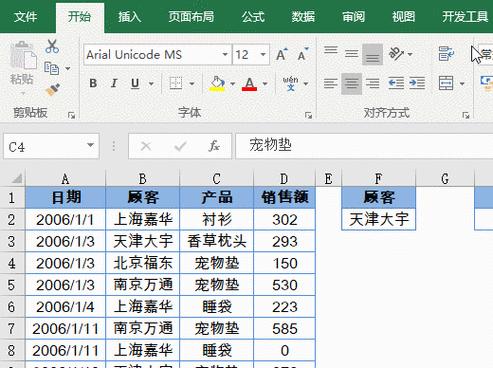Click the Paste clipboard icon

click(x=23, y=55)
